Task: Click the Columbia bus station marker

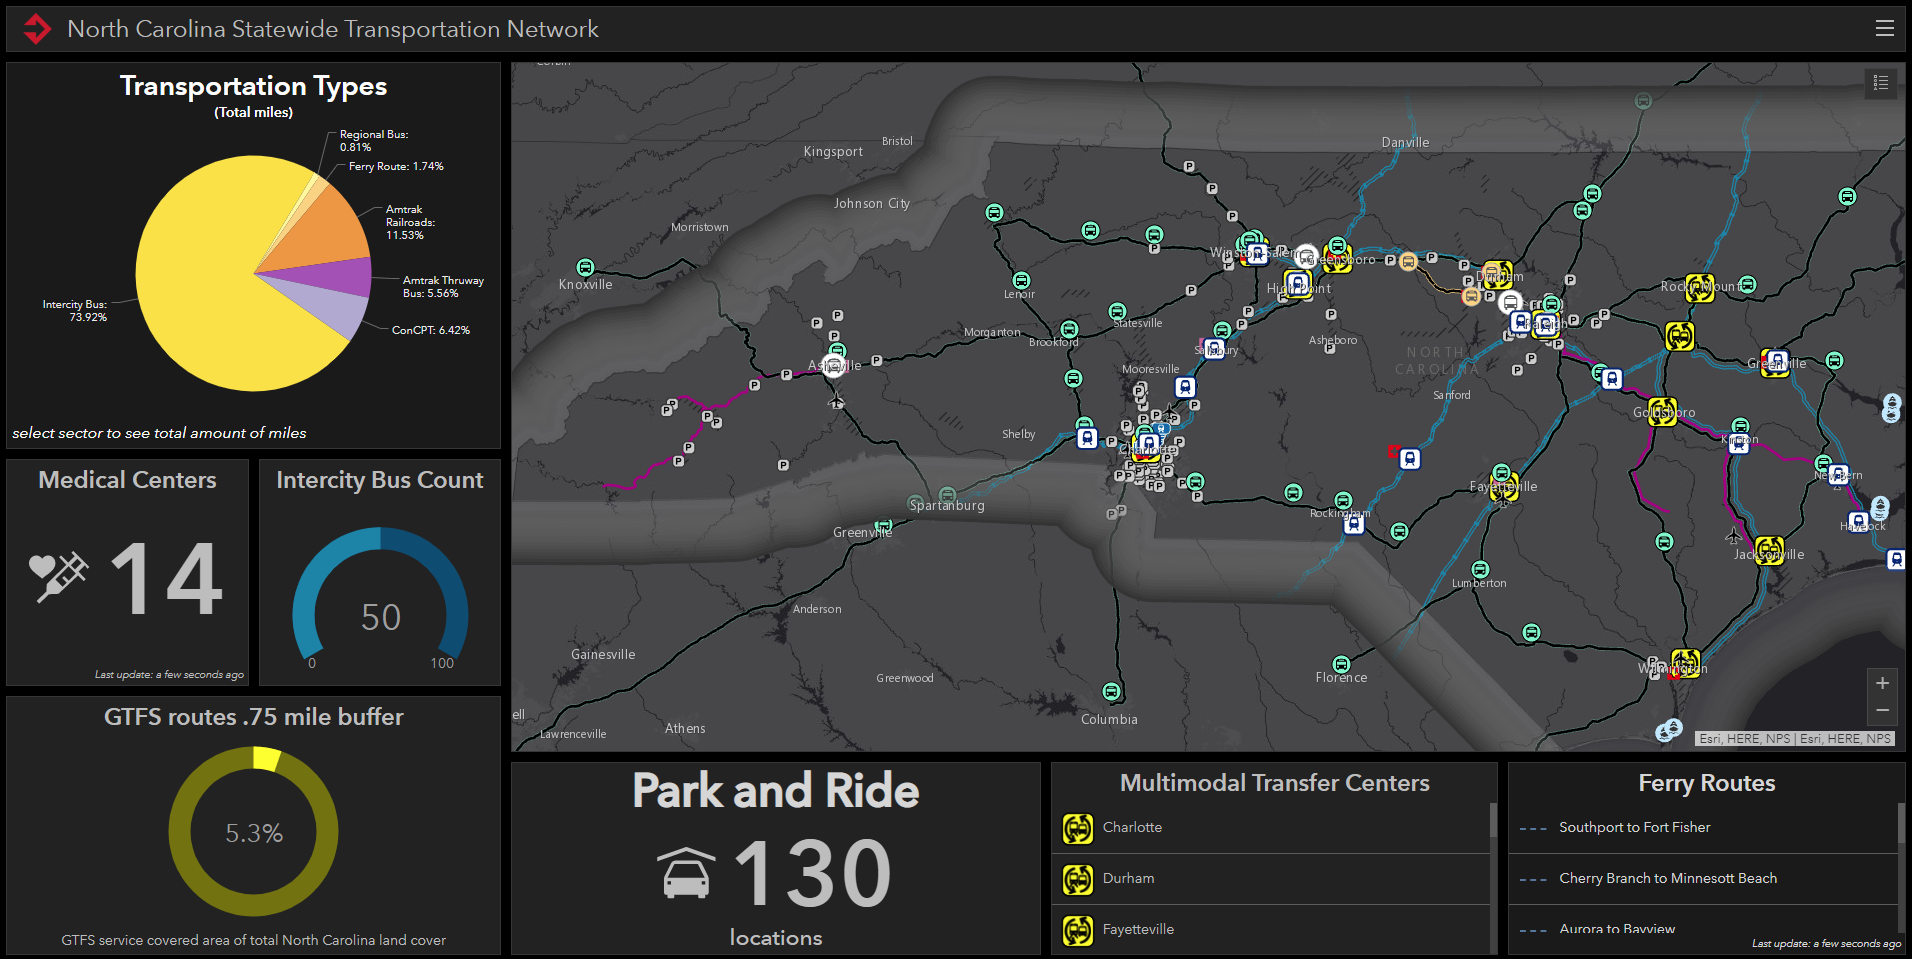Action: click(x=1111, y=691)
